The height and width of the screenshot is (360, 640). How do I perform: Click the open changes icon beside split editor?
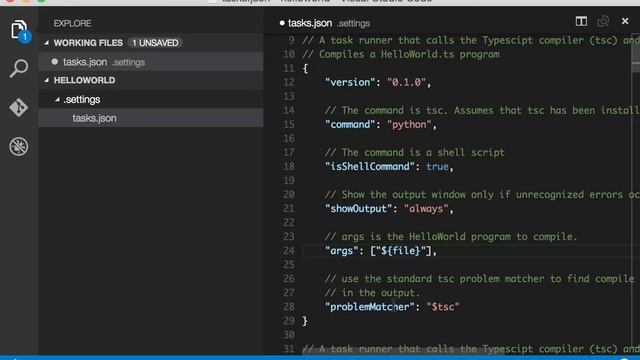tap(603, 21)
